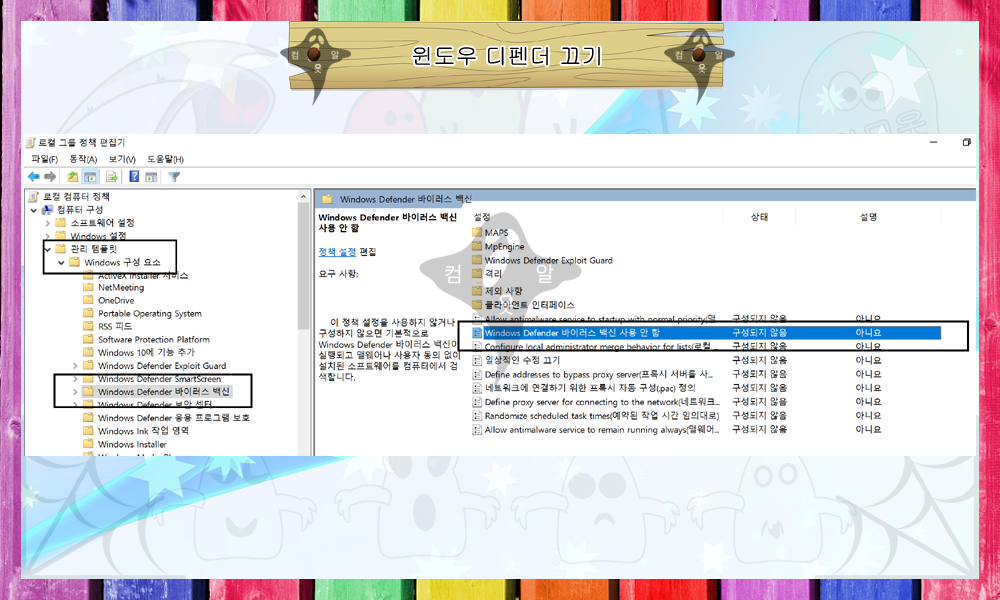
Task: Toggle the Show/Hide Console Tree toolbar icon
Action: pyautogui.click(x=91, y=177)
